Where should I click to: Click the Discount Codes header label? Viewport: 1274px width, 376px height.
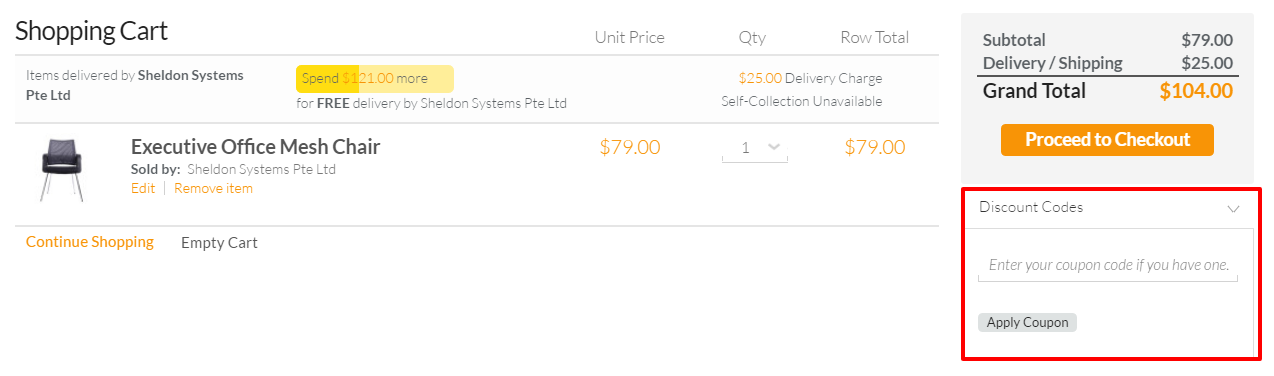1031,207
